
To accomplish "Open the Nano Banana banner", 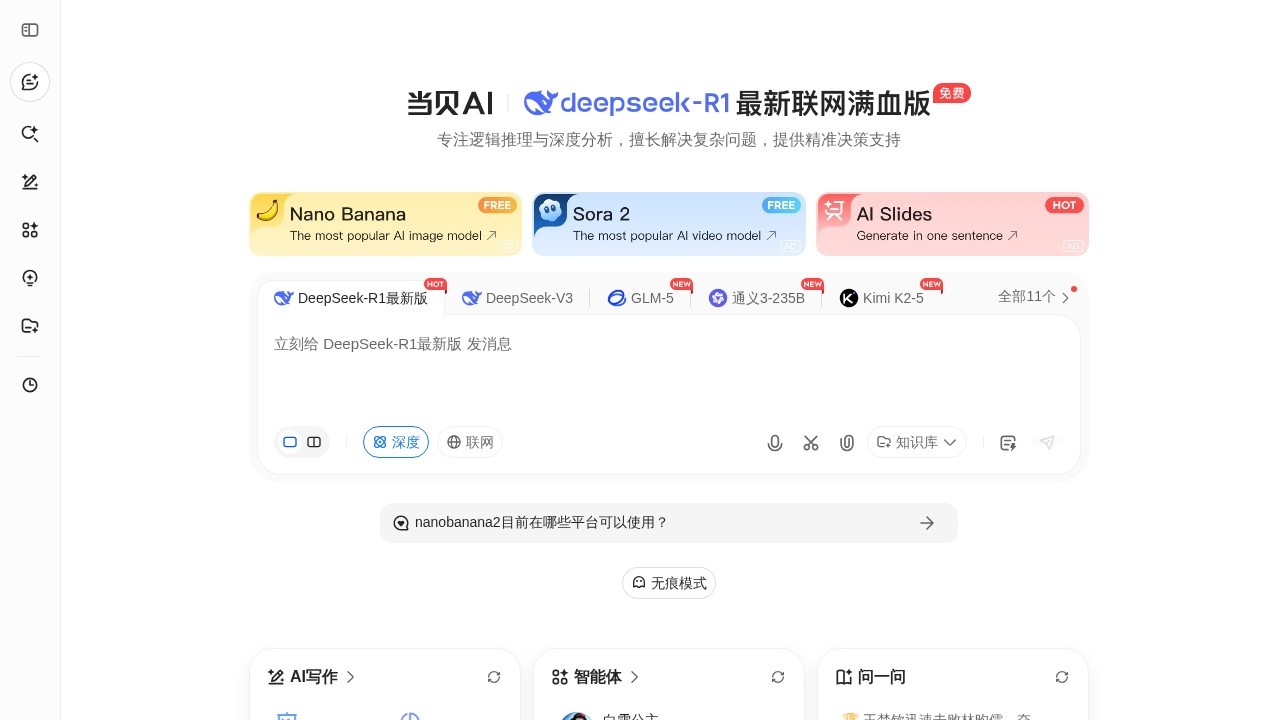I will pyautogui.click(x=385, y=224).
